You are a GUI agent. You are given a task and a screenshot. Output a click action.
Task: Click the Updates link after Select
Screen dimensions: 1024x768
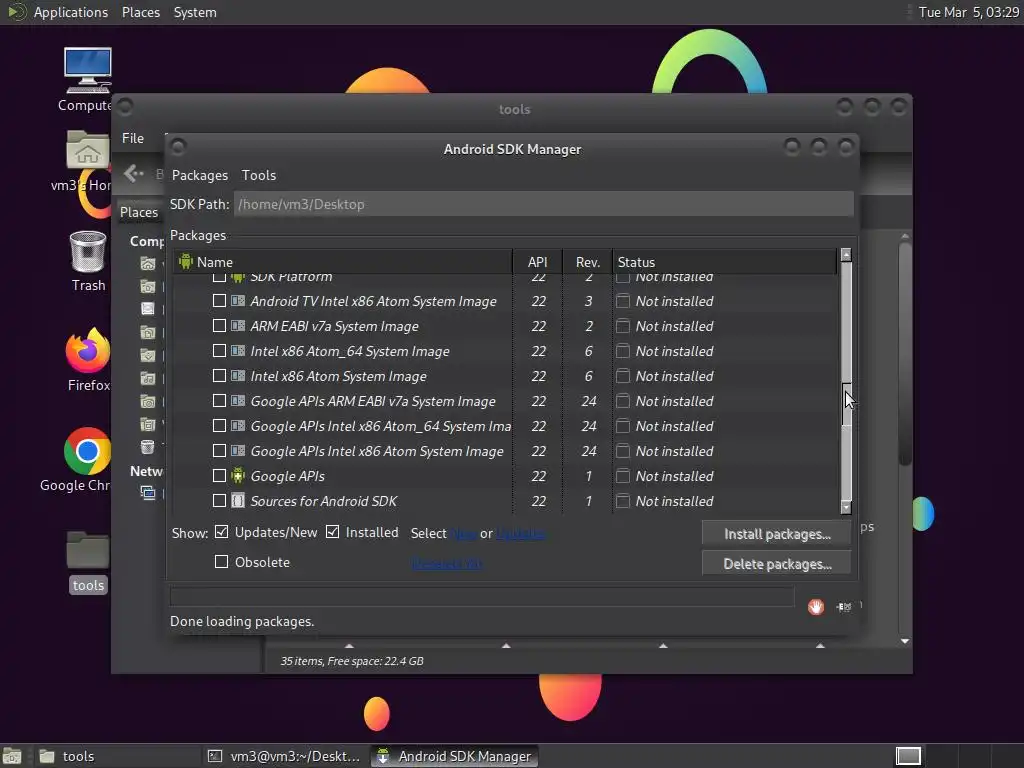(520, 534)
